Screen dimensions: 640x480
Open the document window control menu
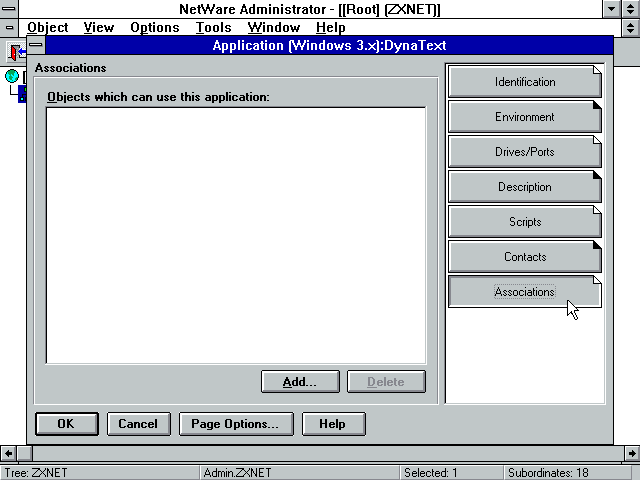point(9,27)
